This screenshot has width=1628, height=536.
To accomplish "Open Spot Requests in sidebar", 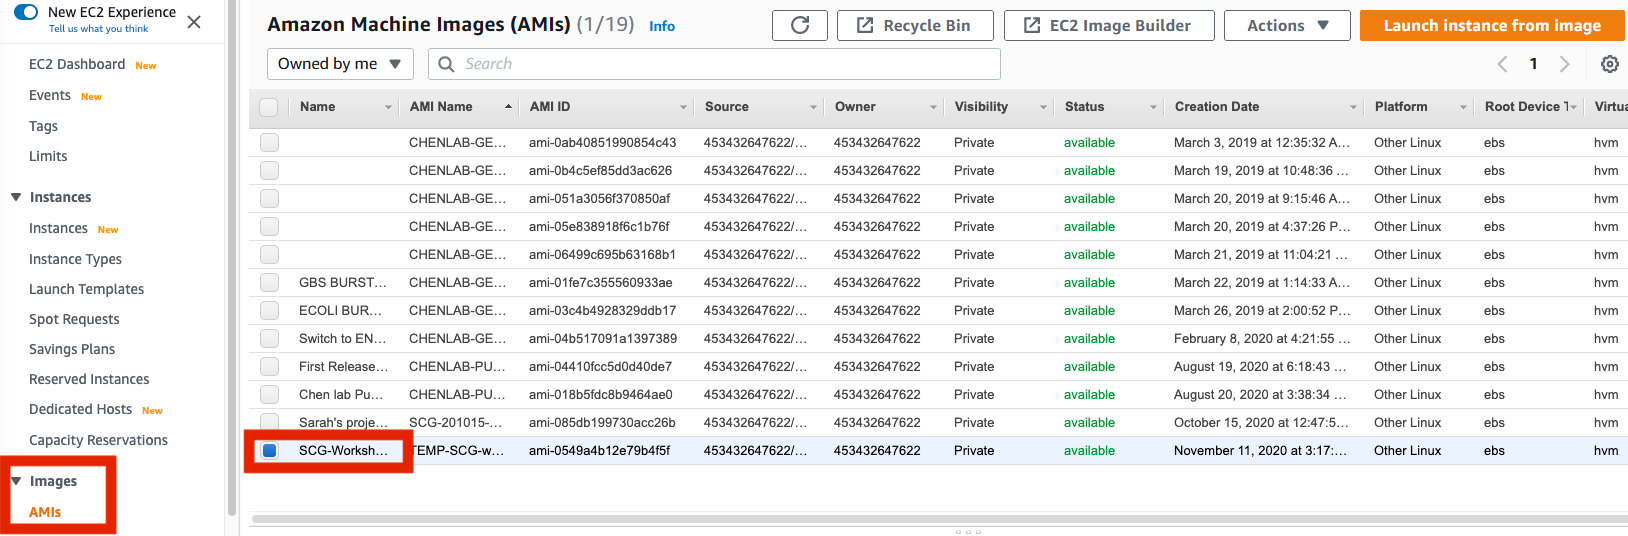I will (74, 319).
